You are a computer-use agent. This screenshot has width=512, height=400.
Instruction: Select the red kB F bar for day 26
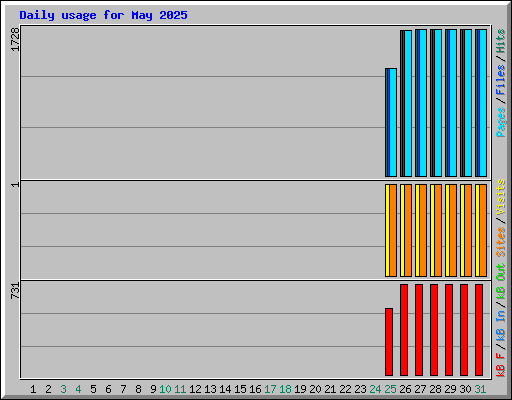coord(404,330)
